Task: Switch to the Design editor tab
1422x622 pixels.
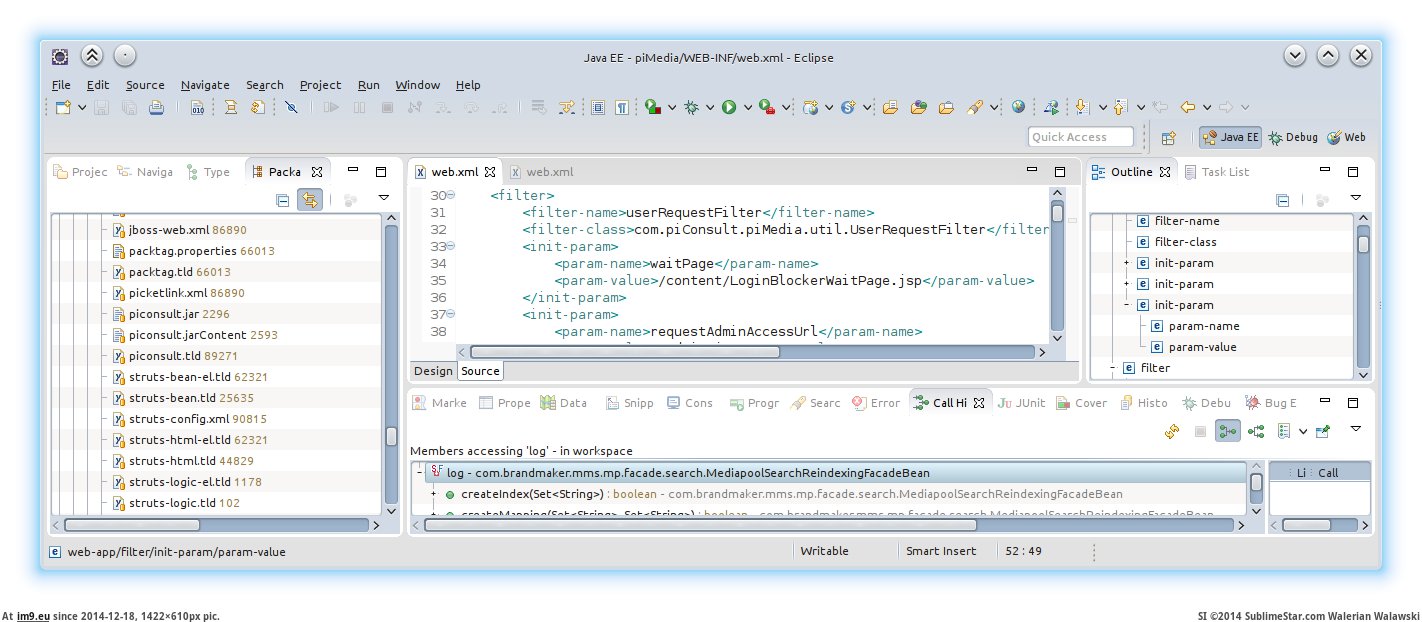Action: coord(433,371)
